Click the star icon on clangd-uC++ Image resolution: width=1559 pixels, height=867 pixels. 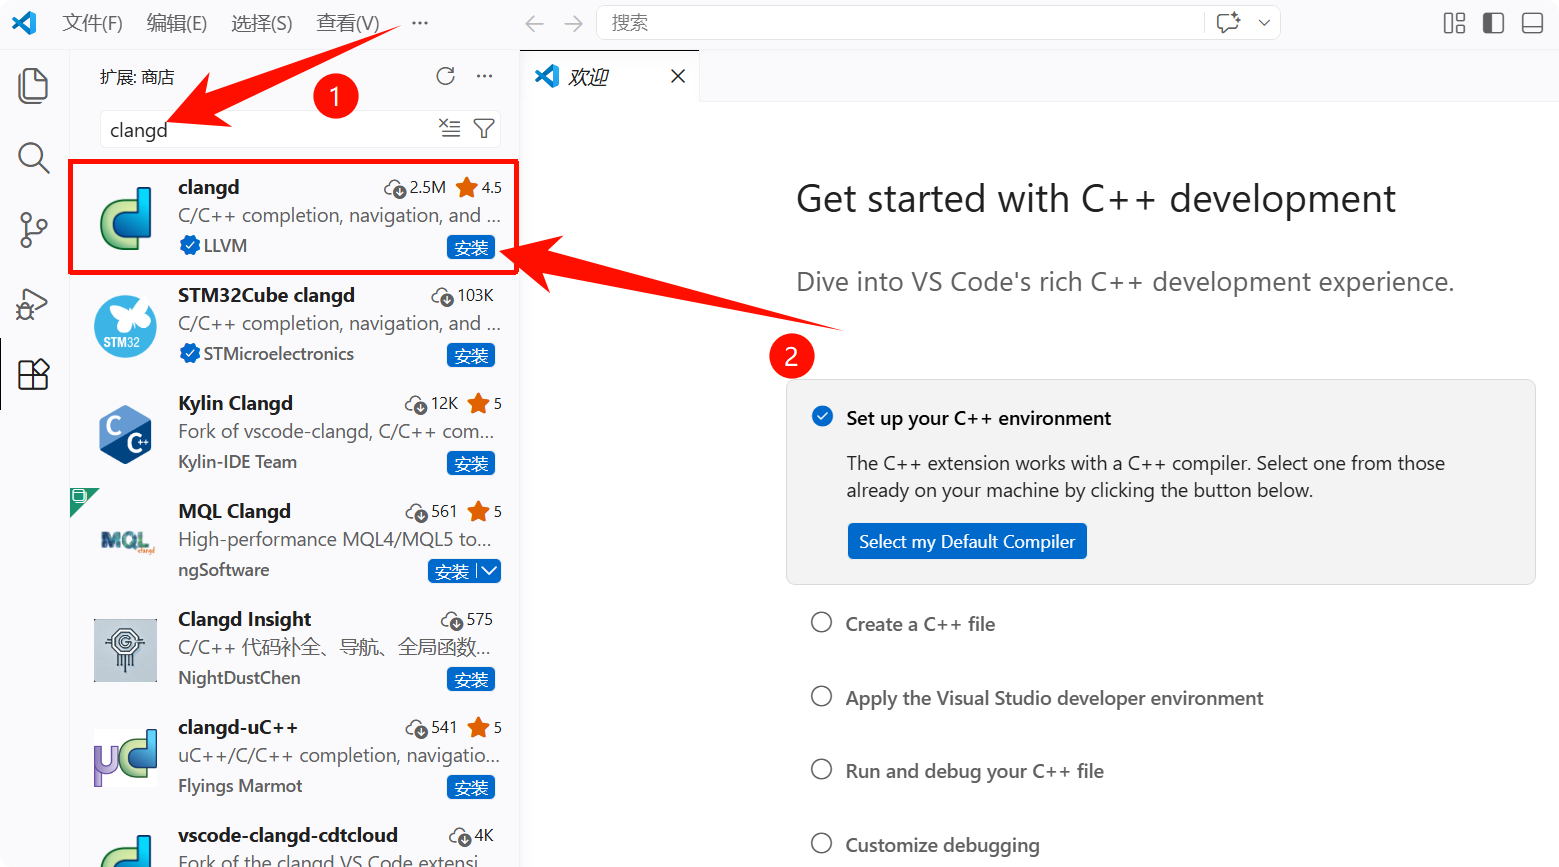click(478, 727)
